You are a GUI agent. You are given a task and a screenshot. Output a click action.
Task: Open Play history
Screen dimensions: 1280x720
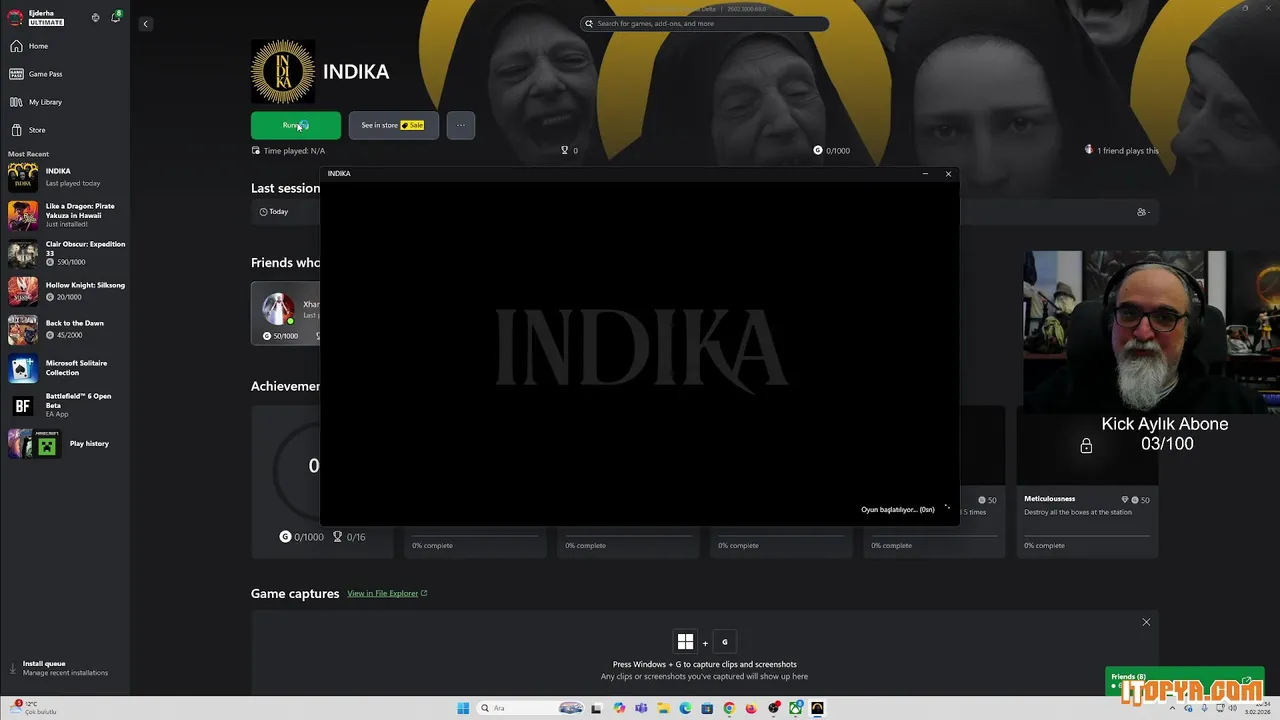coord(65,443)
